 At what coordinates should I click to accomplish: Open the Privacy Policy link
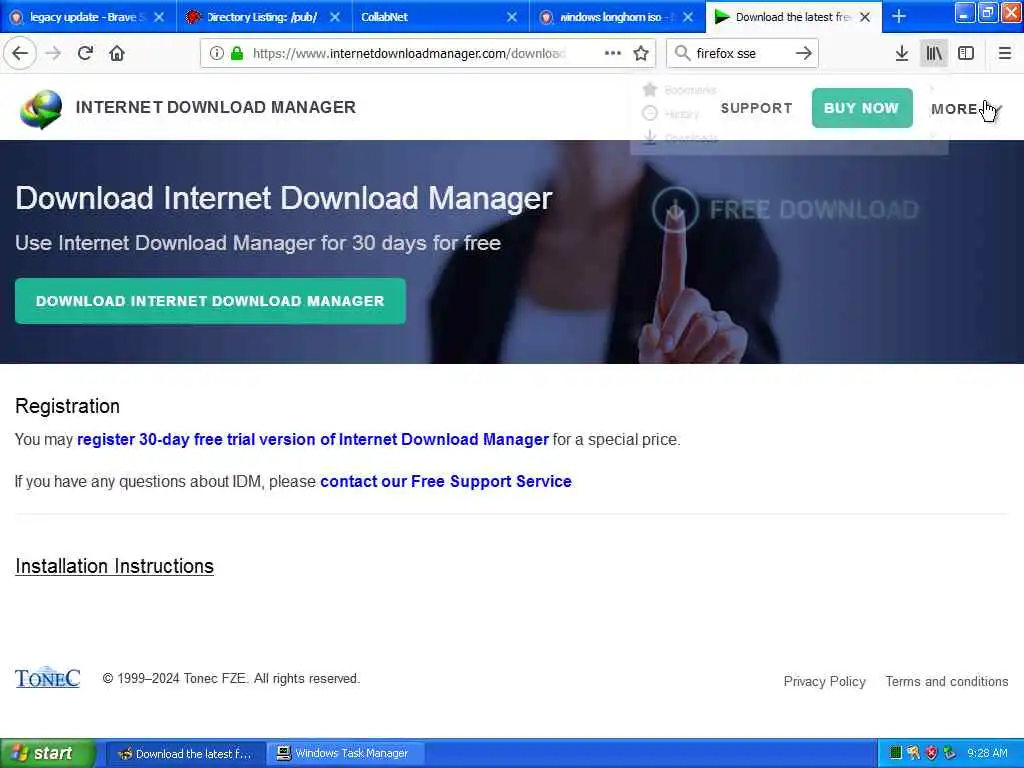[824, 682]
